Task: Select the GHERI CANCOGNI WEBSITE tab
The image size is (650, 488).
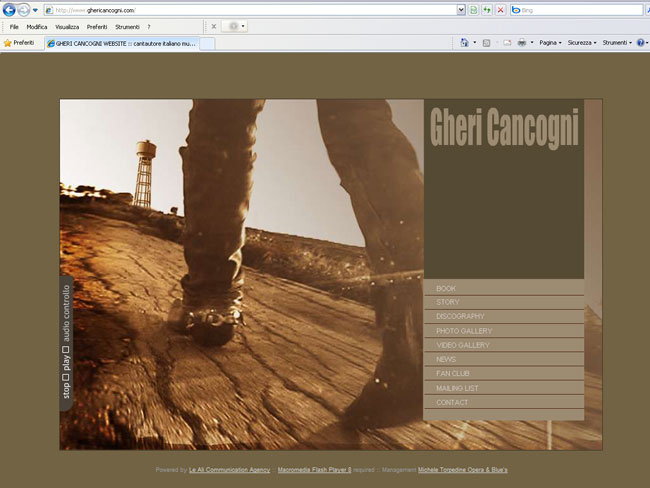Action: tap(121, 44)
